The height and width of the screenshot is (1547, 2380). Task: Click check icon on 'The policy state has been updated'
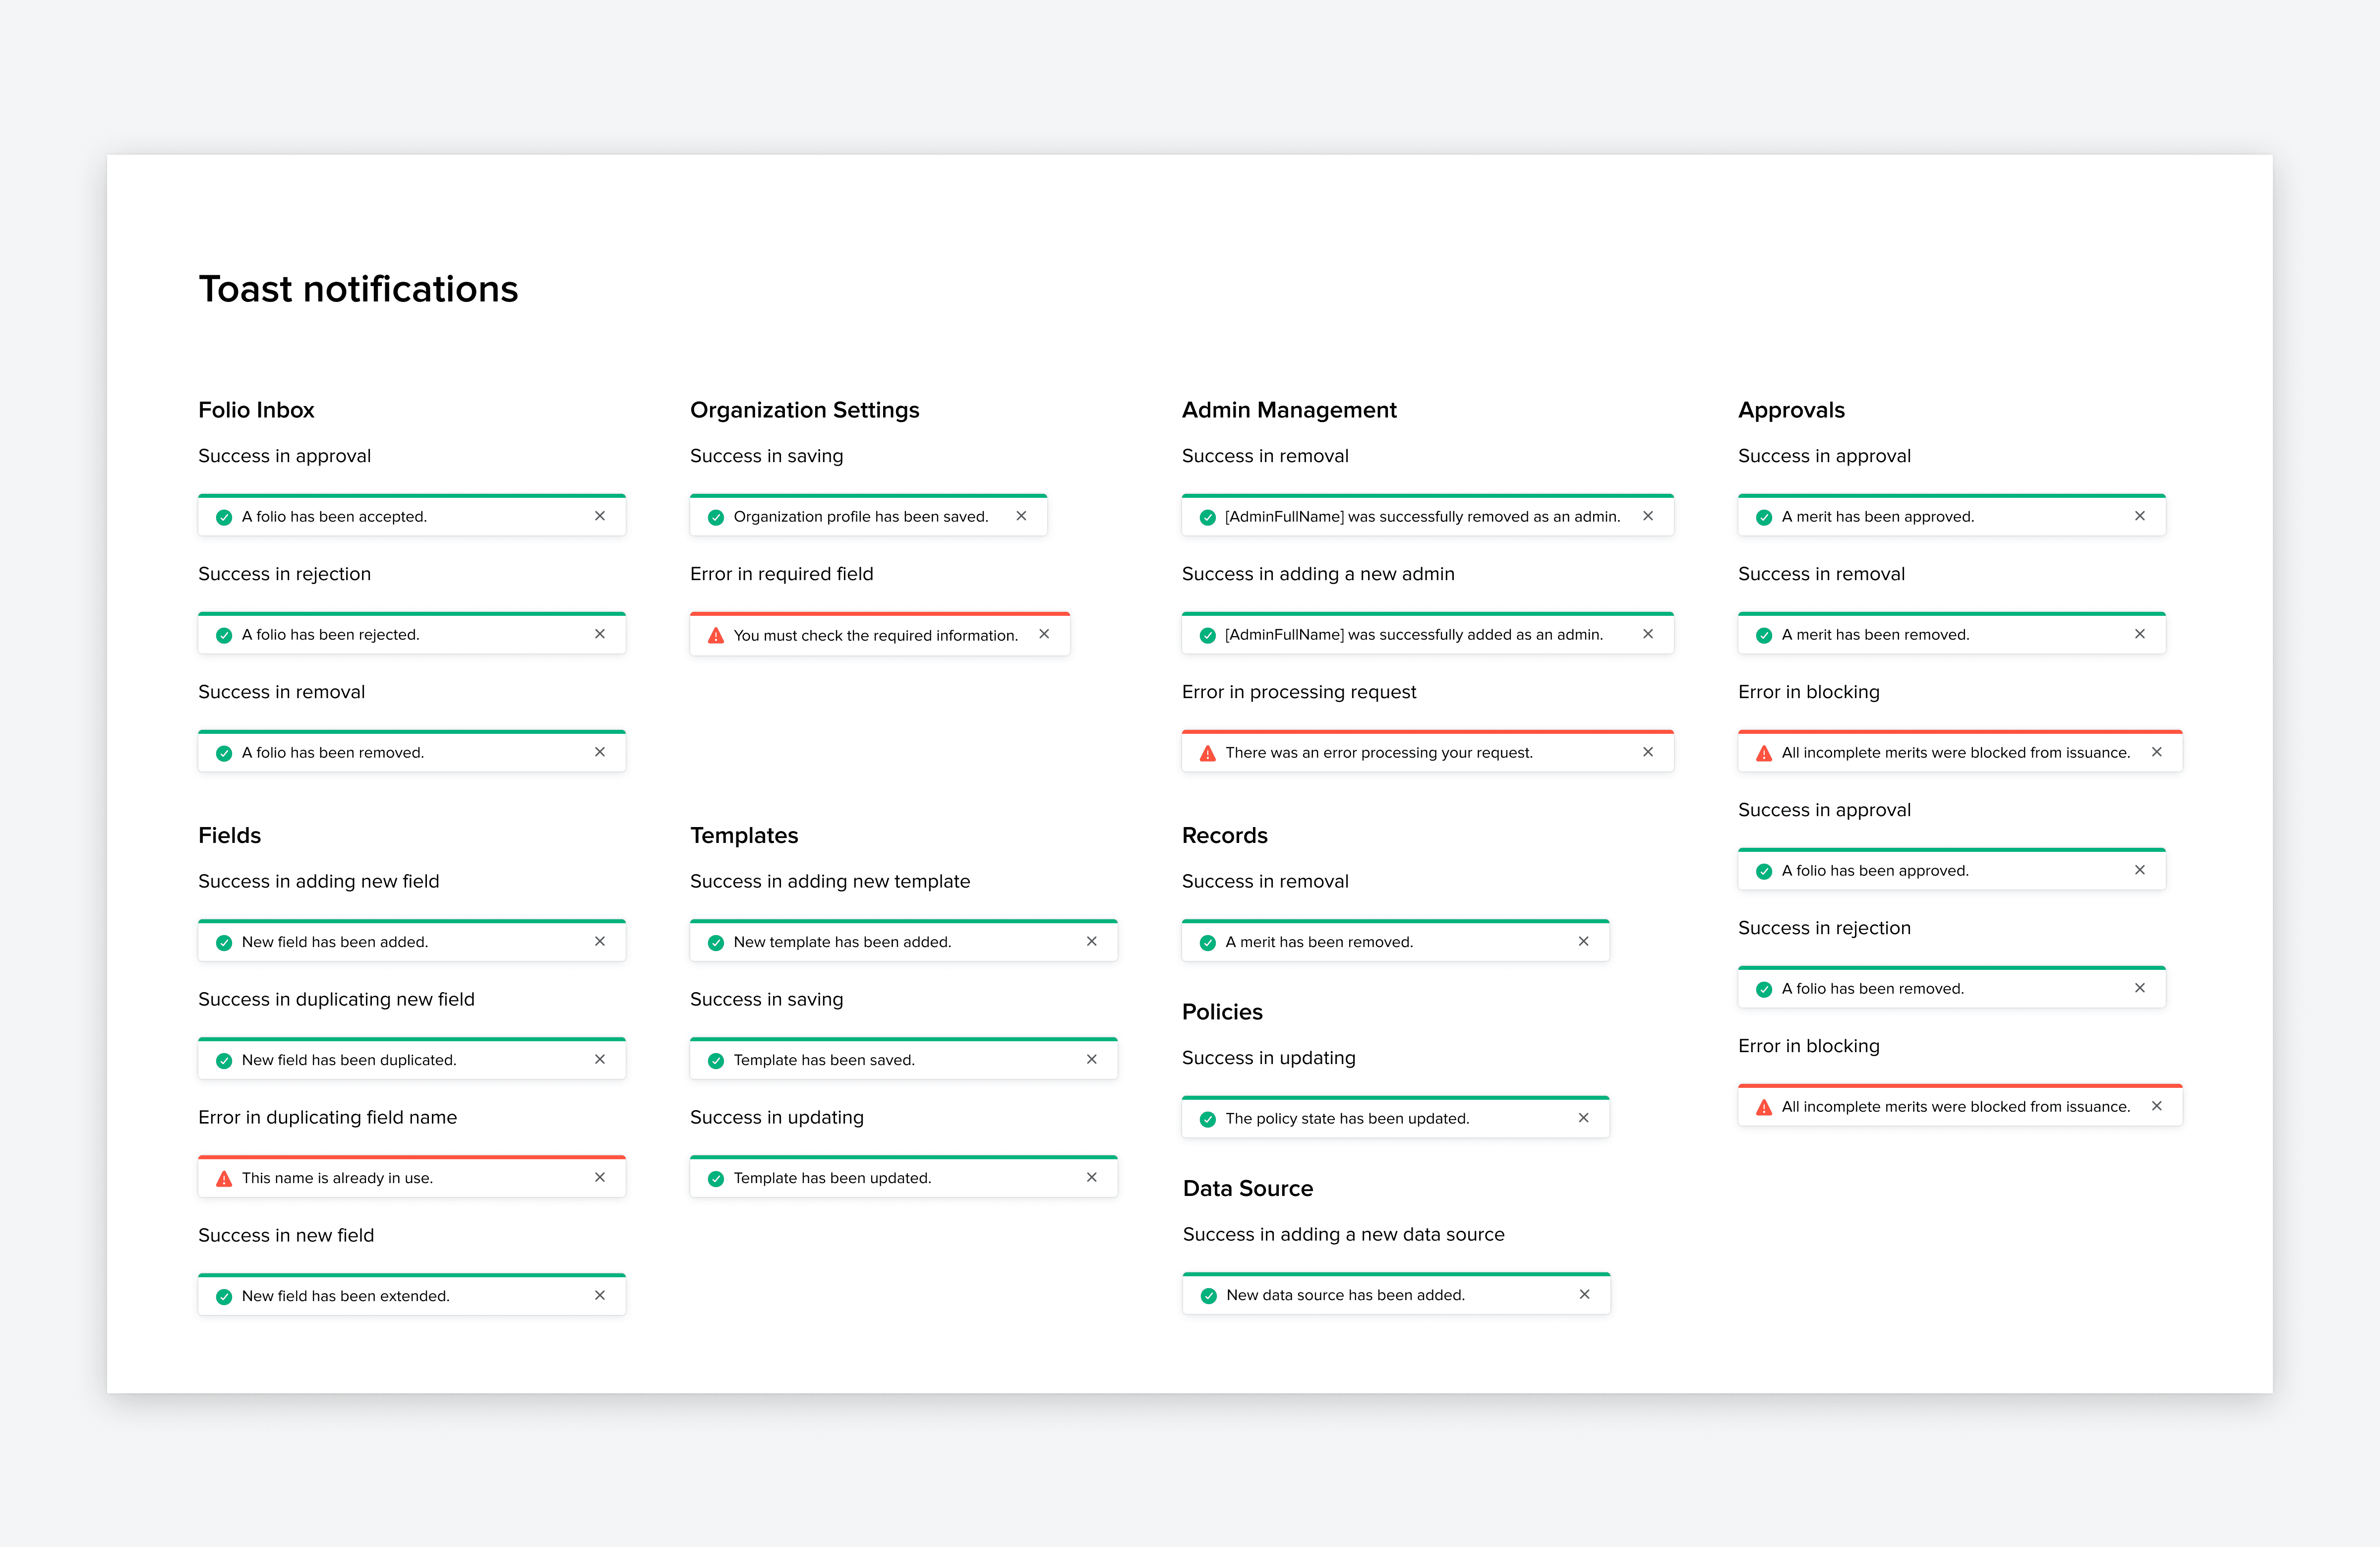tap(1208, 1119)
